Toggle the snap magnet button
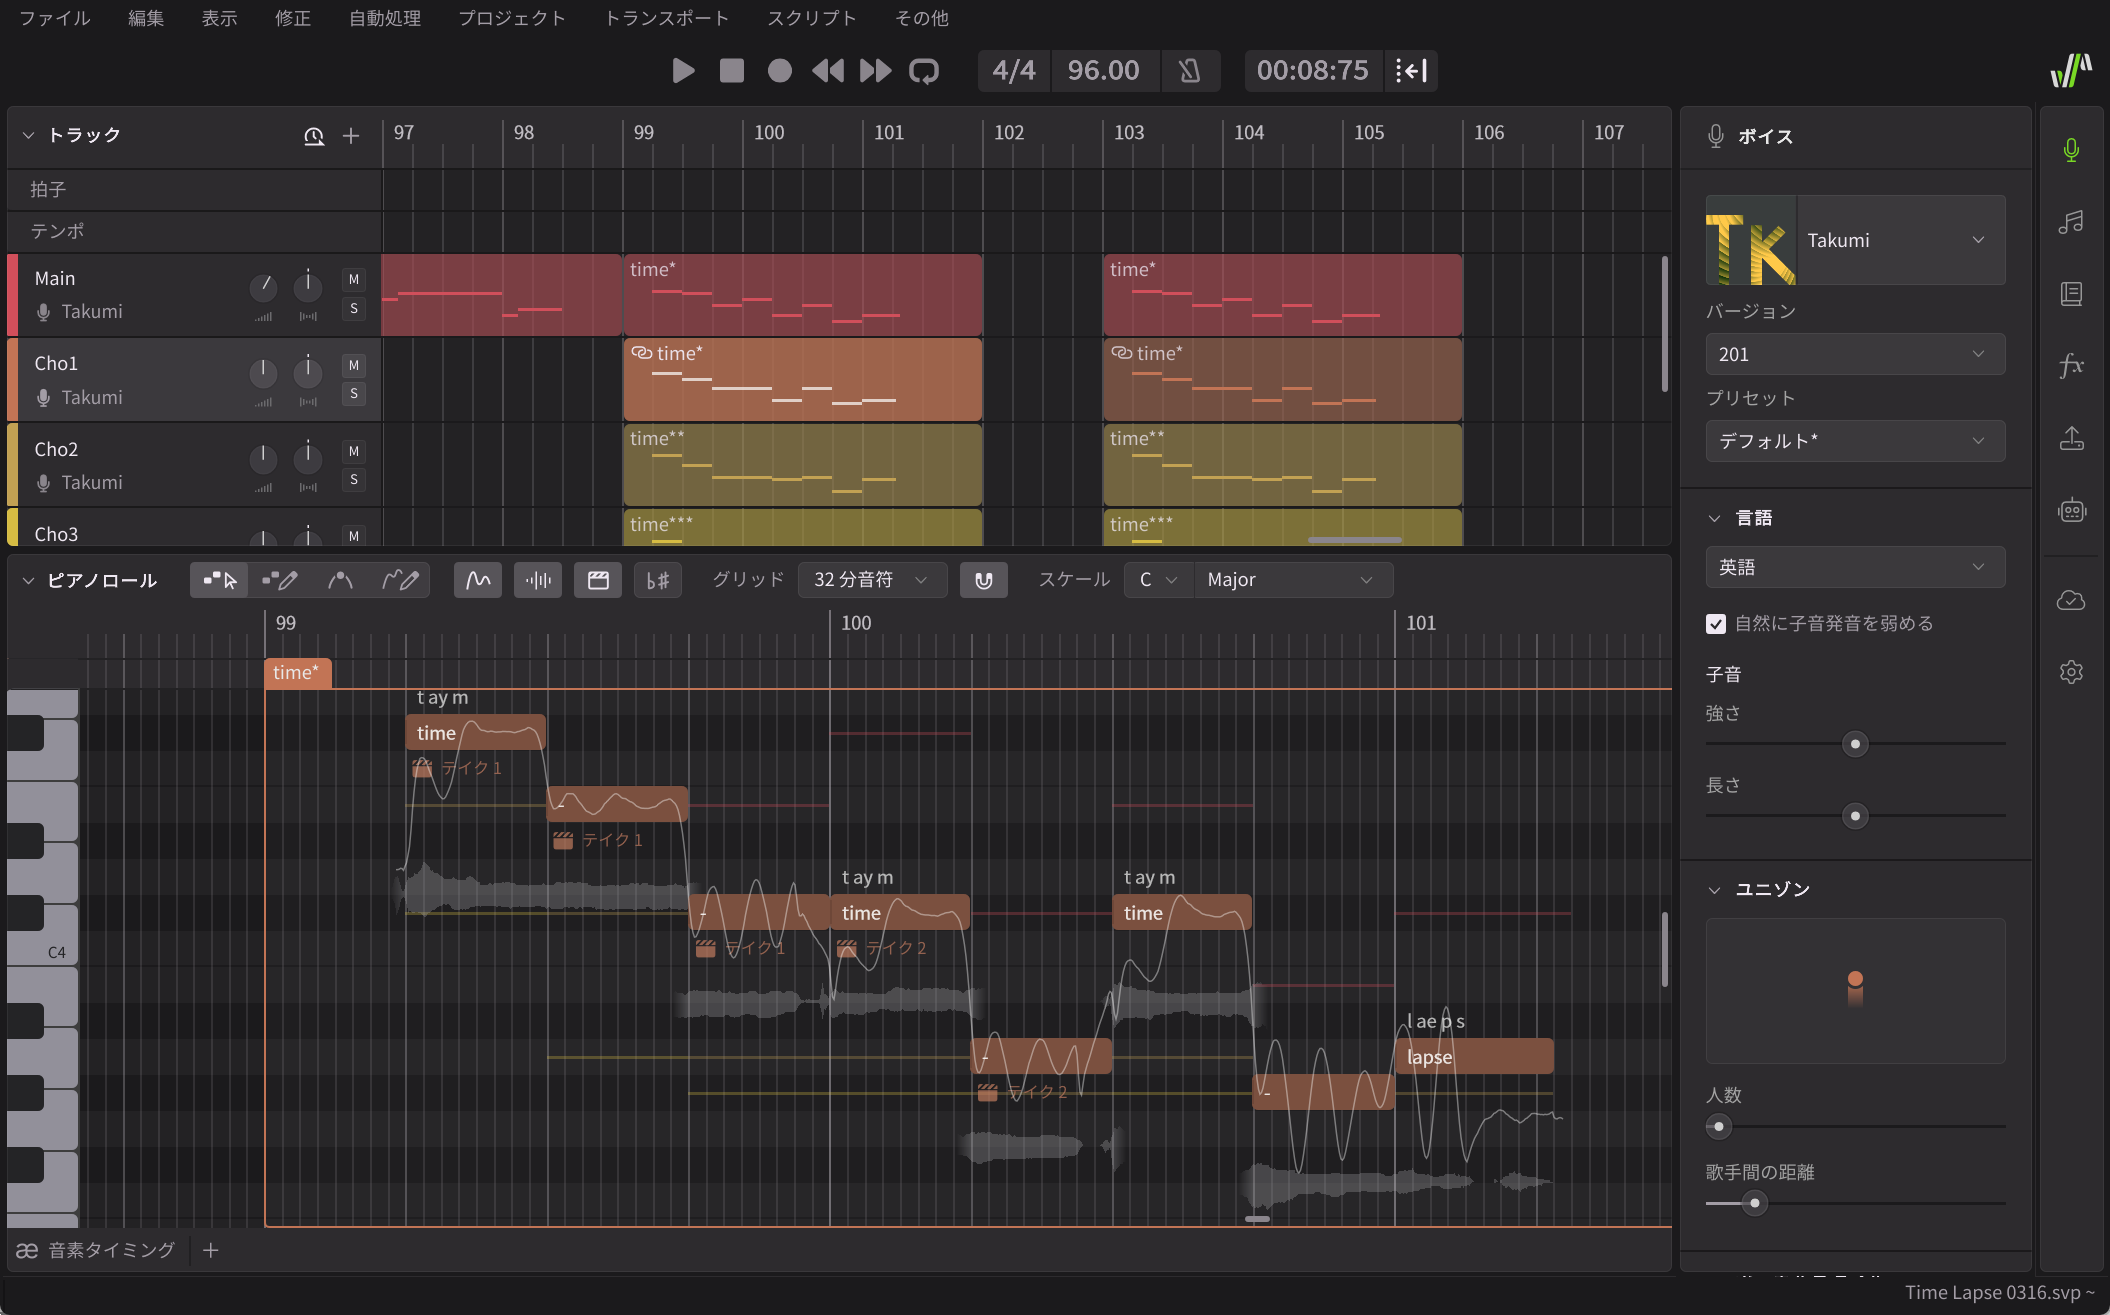Screen dimensions: 2110x1315 pyautogui.click(x=983, y=580)
